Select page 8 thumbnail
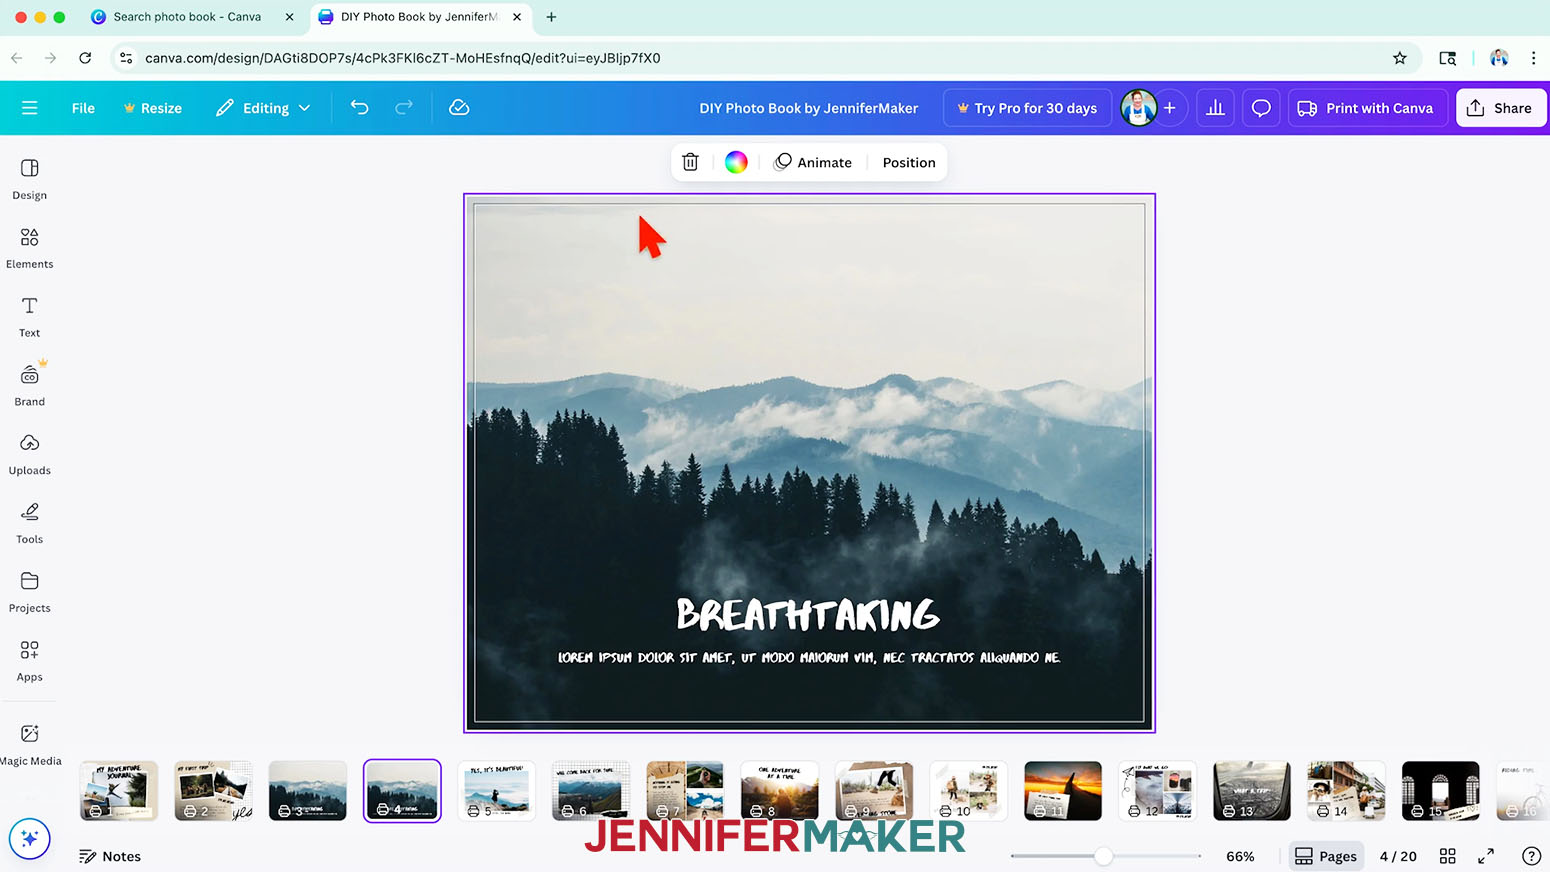Viewport: 1550px width, 872px height. point(780,791)
